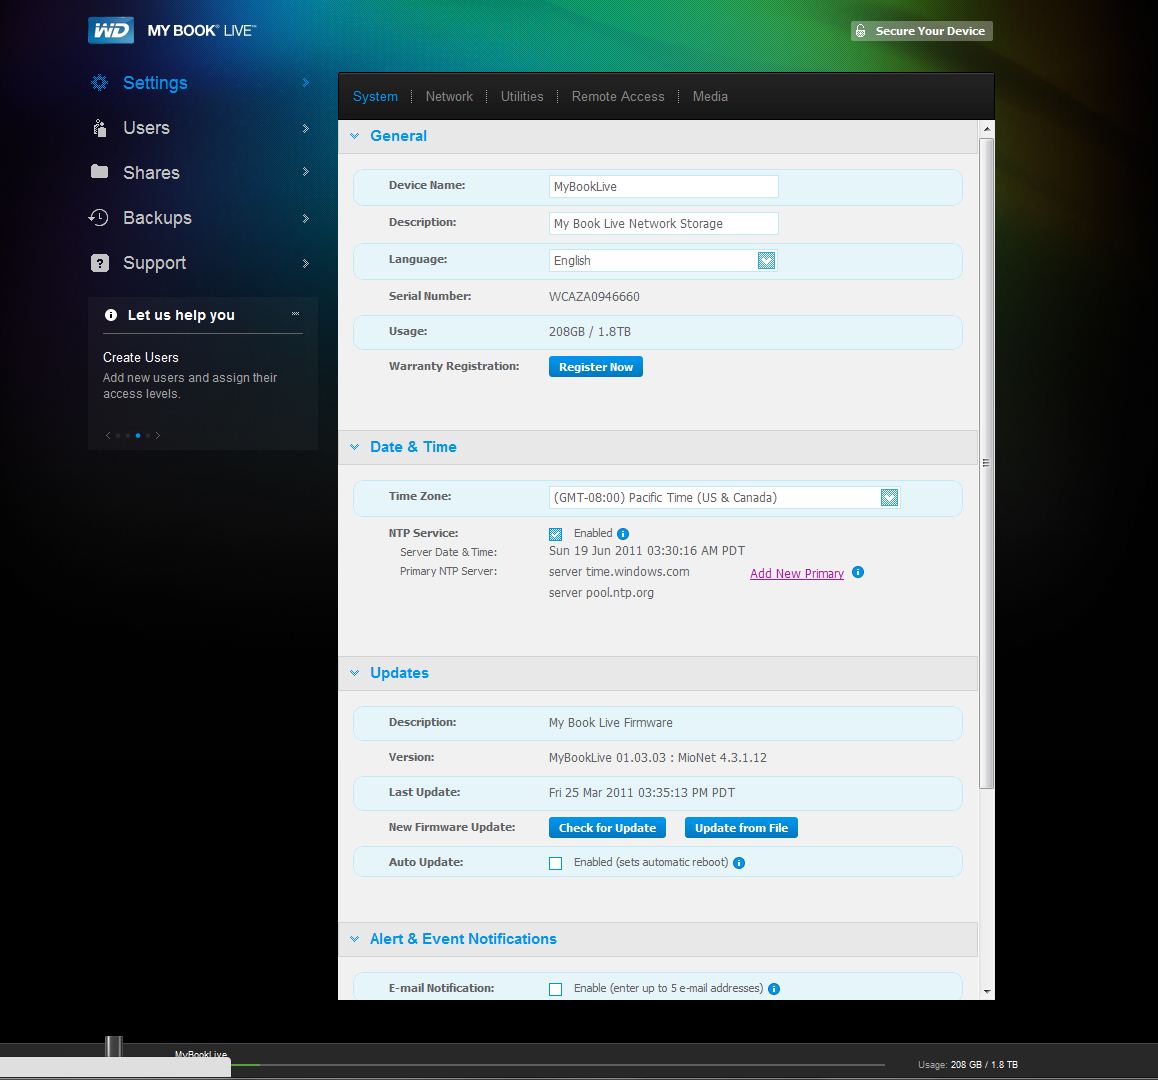The height and width of the screenshot is (1080, 1158).
Task: Click the Register Now button
Action: coord(596,367)
